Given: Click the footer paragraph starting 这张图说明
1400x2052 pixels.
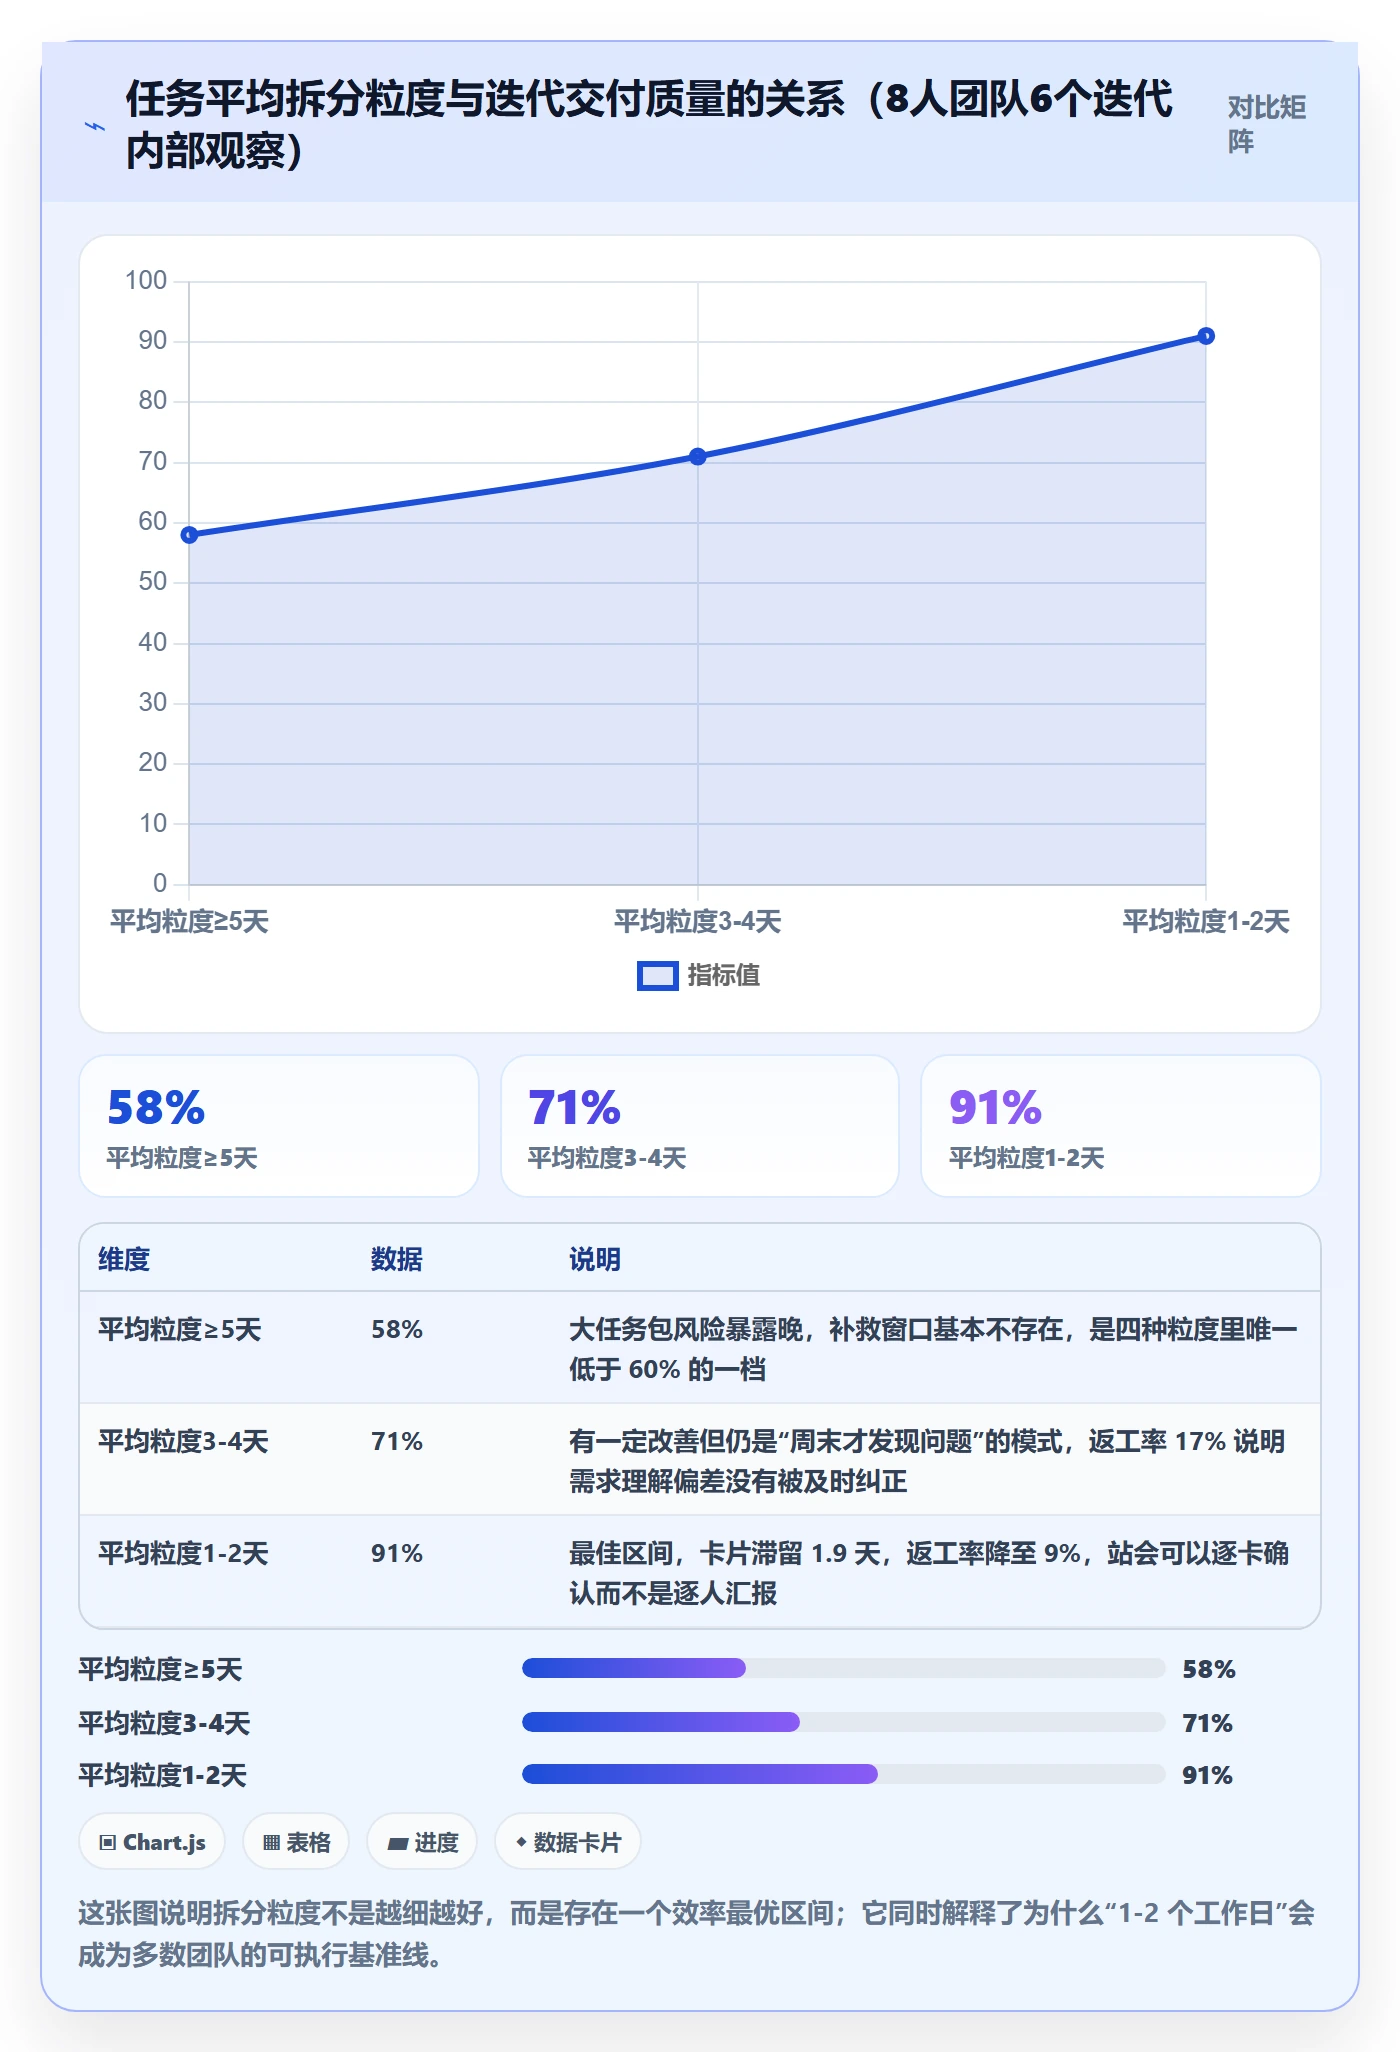Looking at the screenshot, I should [697, 1933].
